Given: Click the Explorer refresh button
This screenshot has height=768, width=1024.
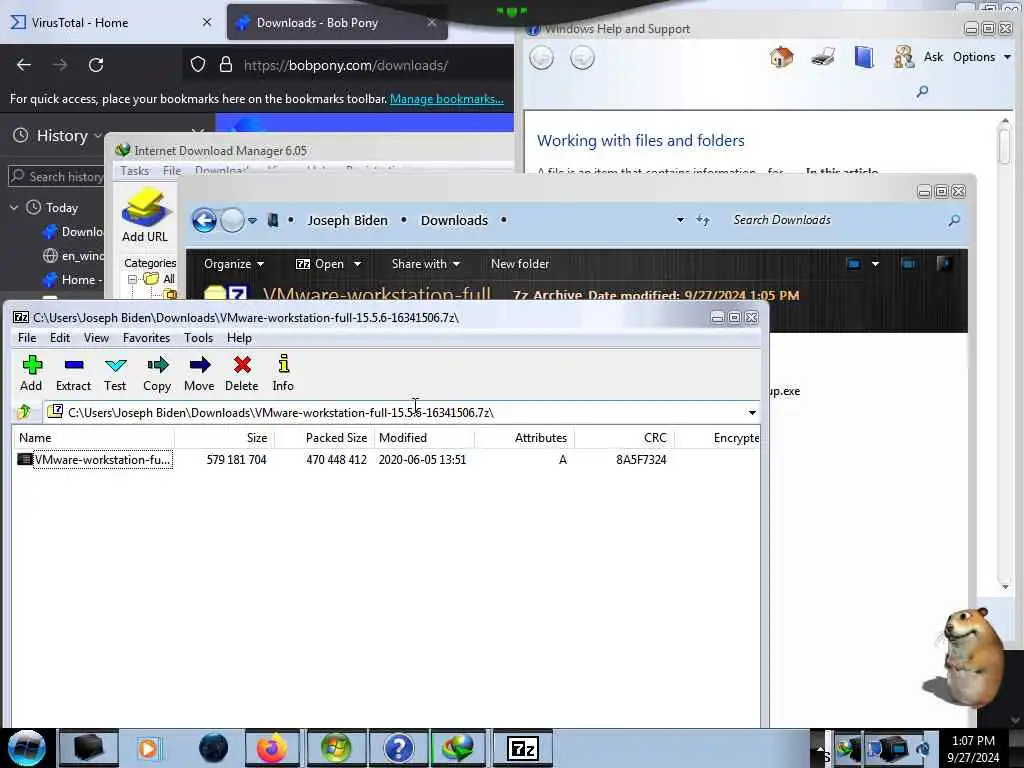Looking at the screenshot, I should pos(703,220).
